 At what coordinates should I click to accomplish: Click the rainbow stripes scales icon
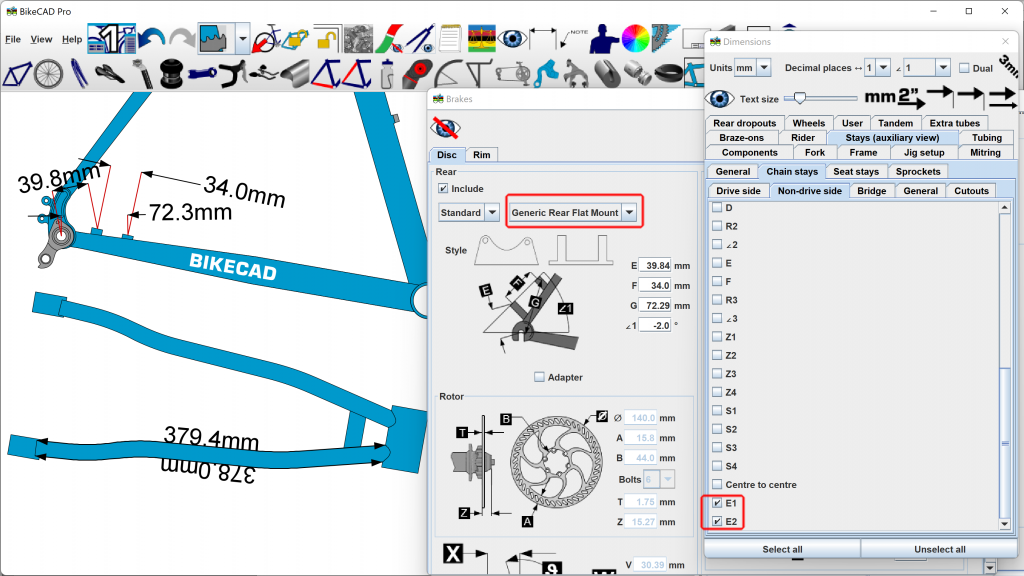point(481,39)
